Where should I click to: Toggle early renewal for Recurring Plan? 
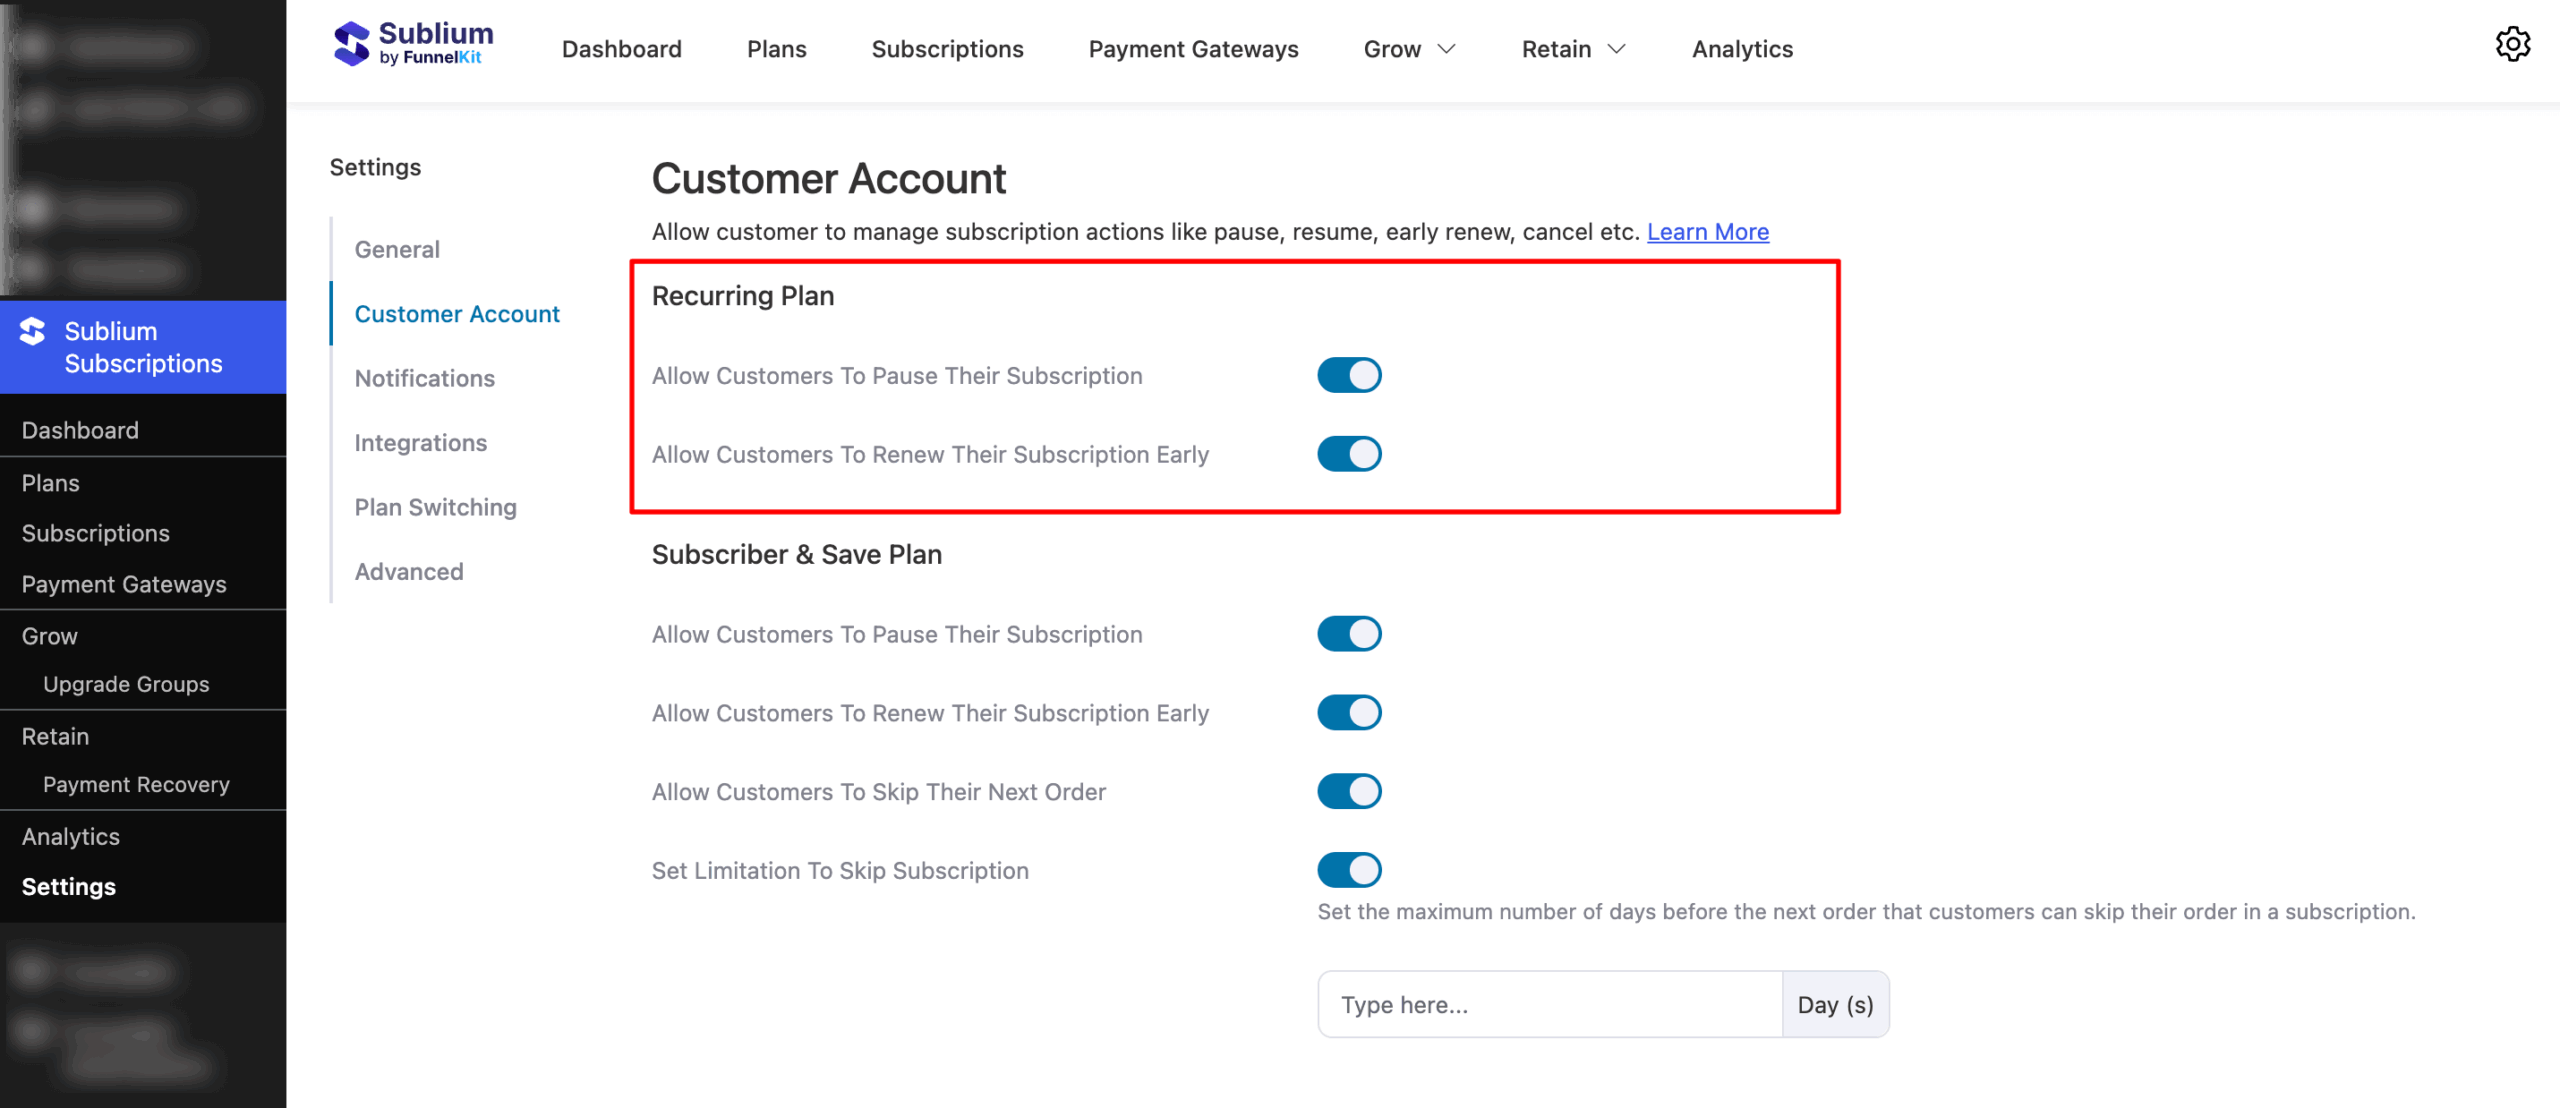[1349, 453]
